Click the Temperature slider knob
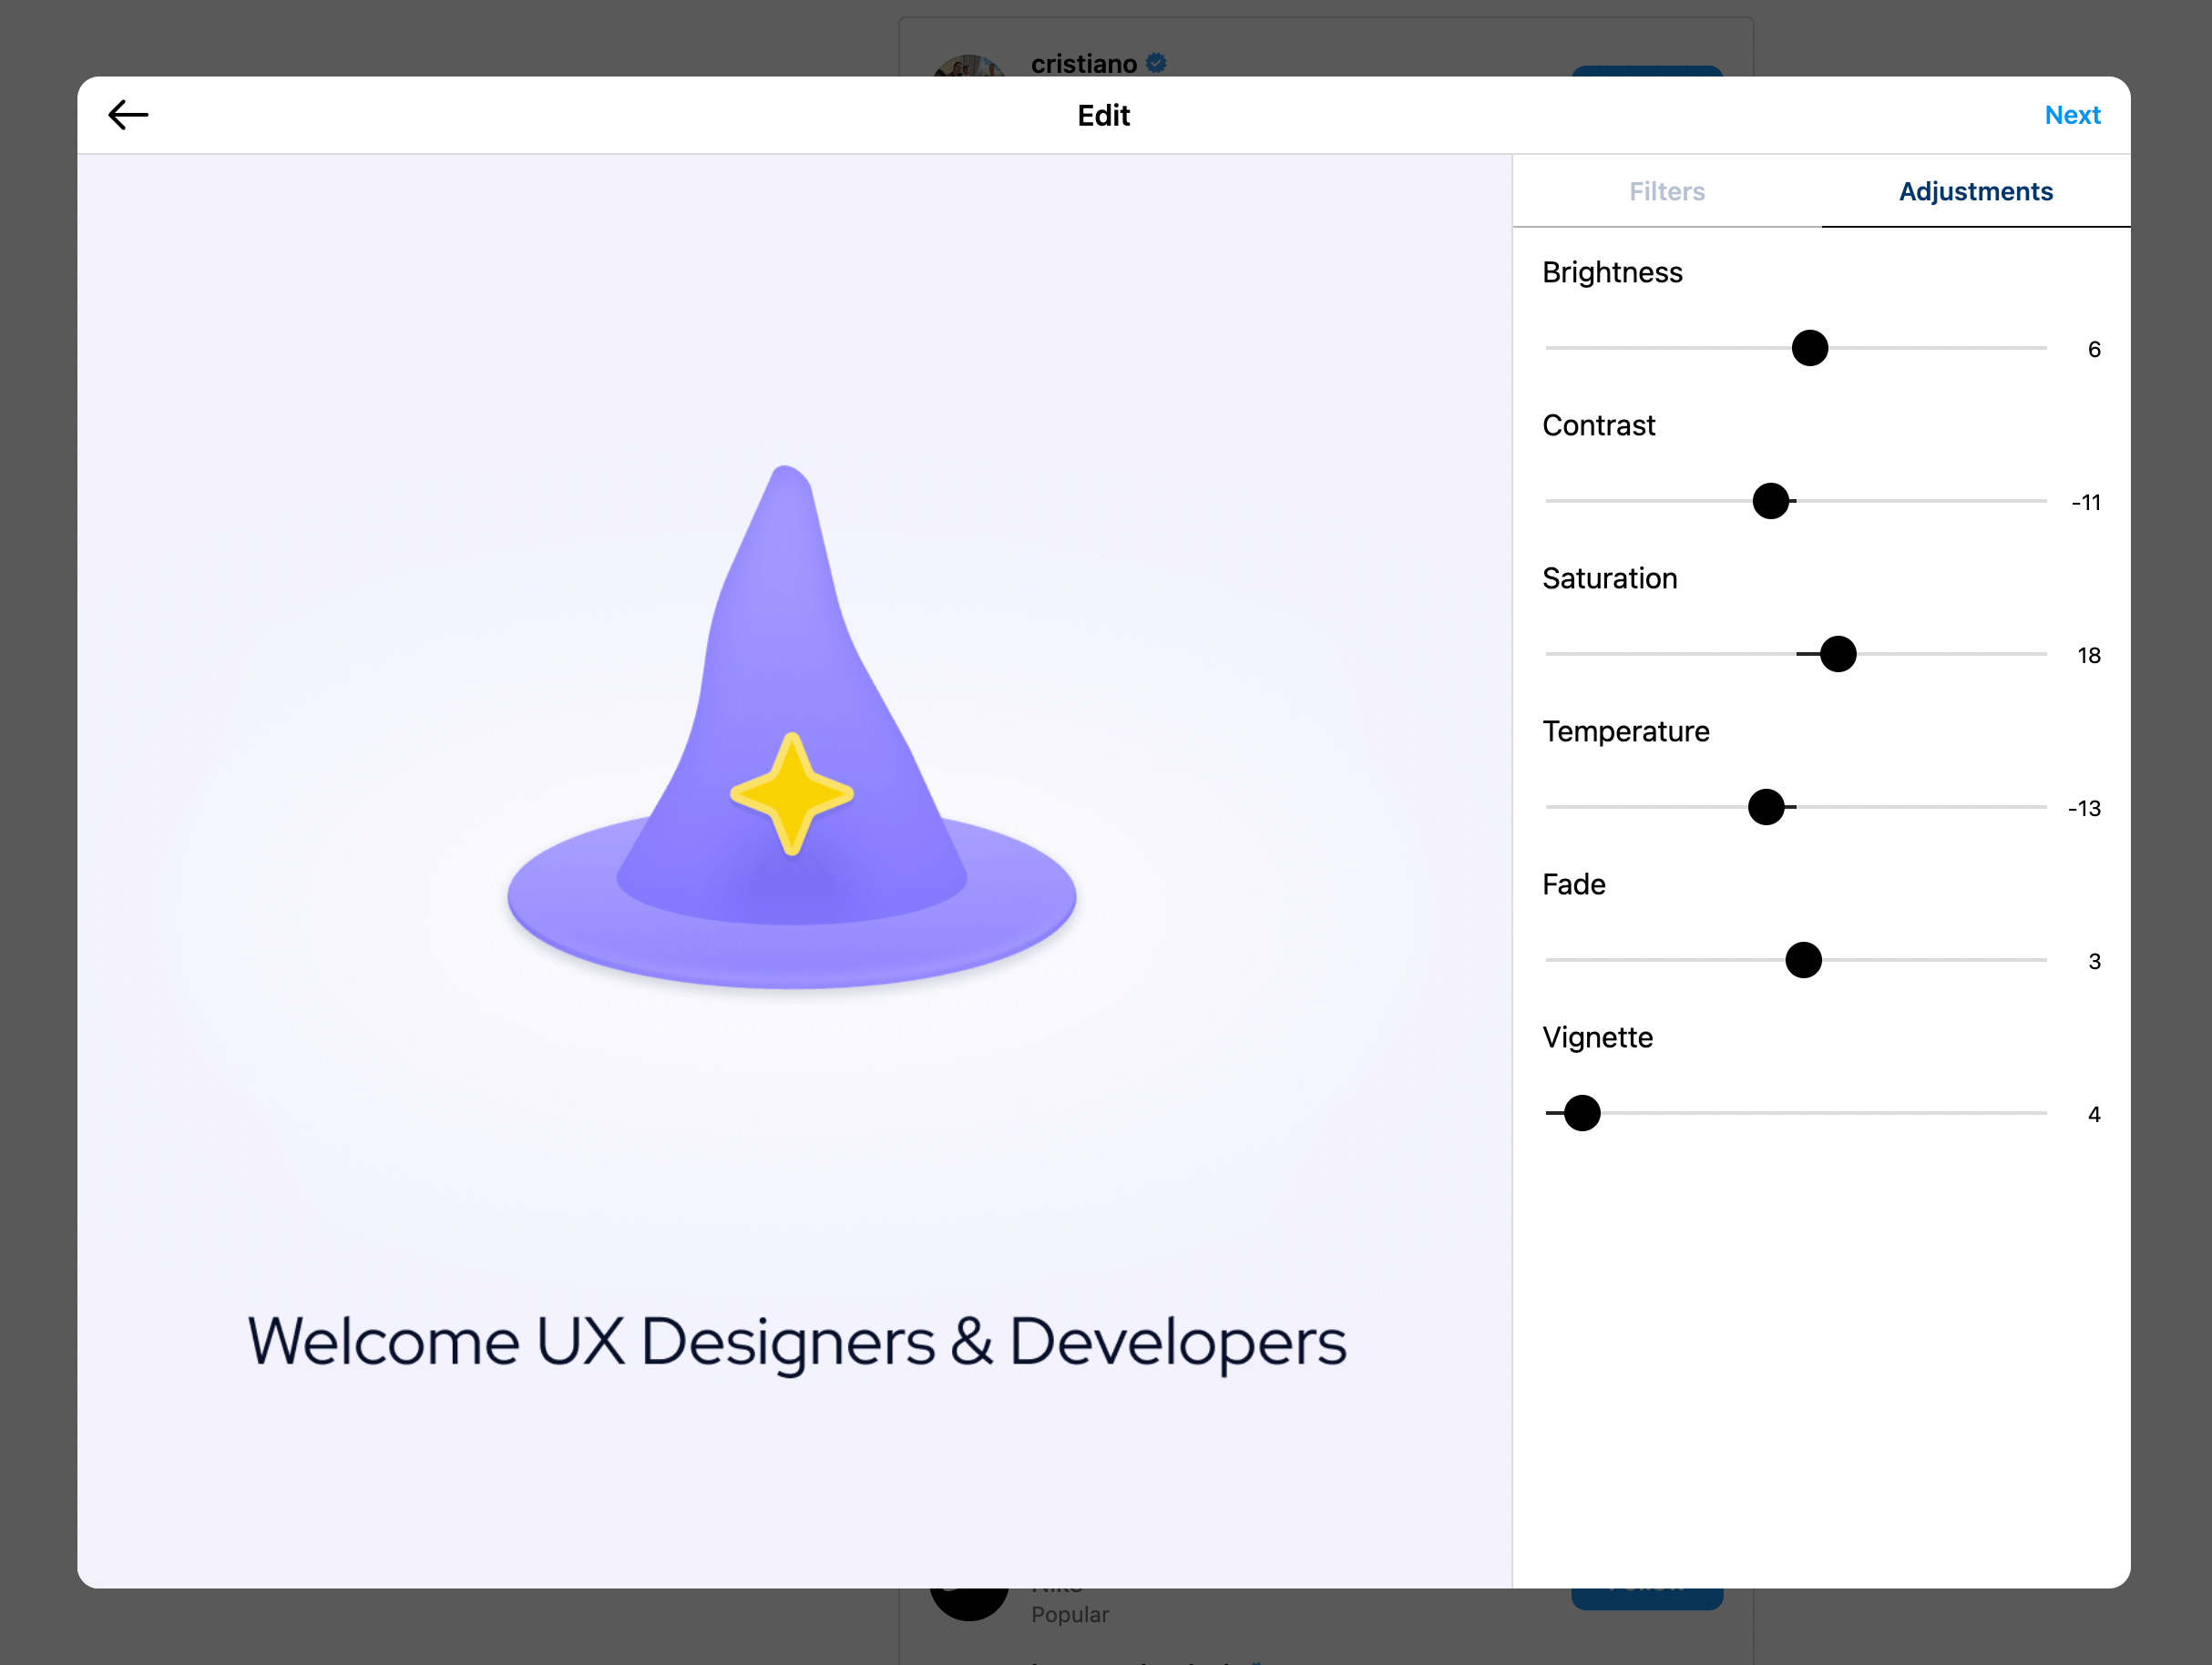The height and width of the screenshot is (1665, 2212). click(1765, 807)
